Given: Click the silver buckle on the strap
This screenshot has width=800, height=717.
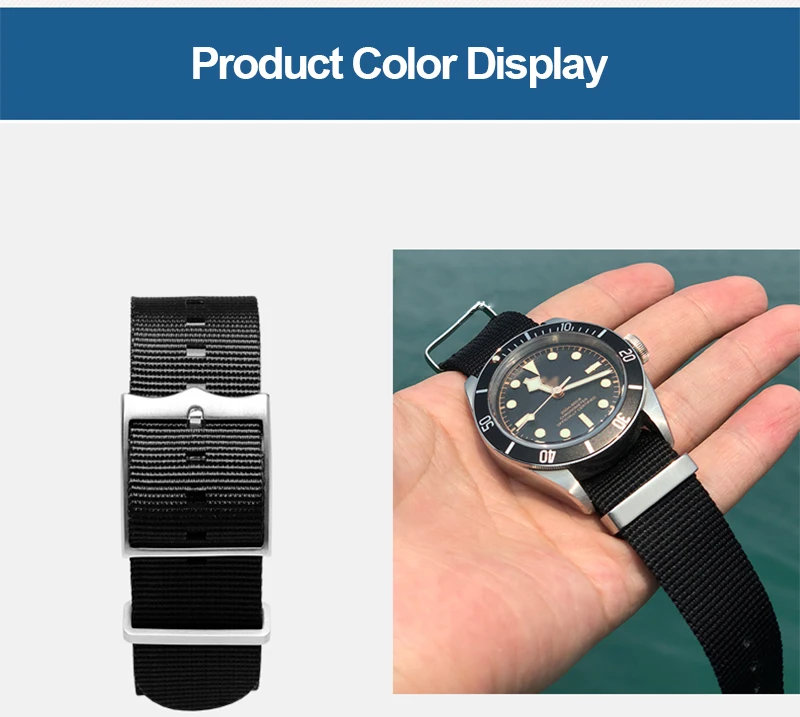Looking at the screenshot, I should click(196, 472).
